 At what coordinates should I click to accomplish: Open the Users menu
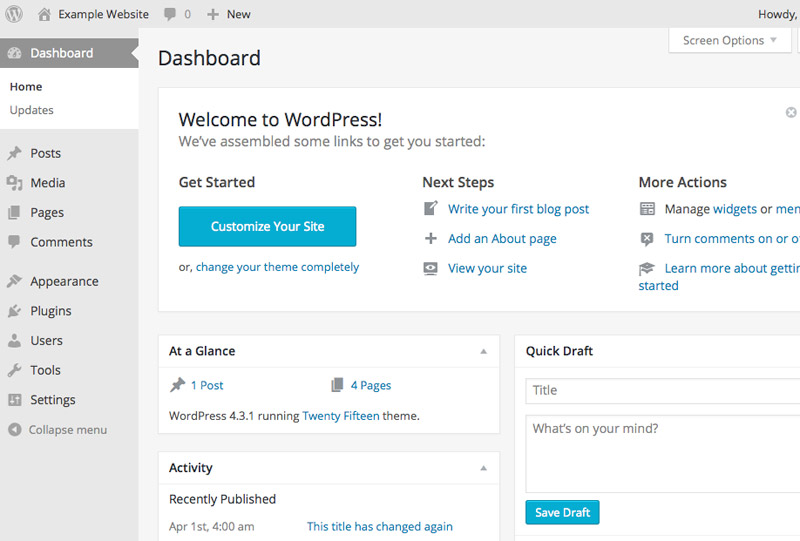[46, 340]
